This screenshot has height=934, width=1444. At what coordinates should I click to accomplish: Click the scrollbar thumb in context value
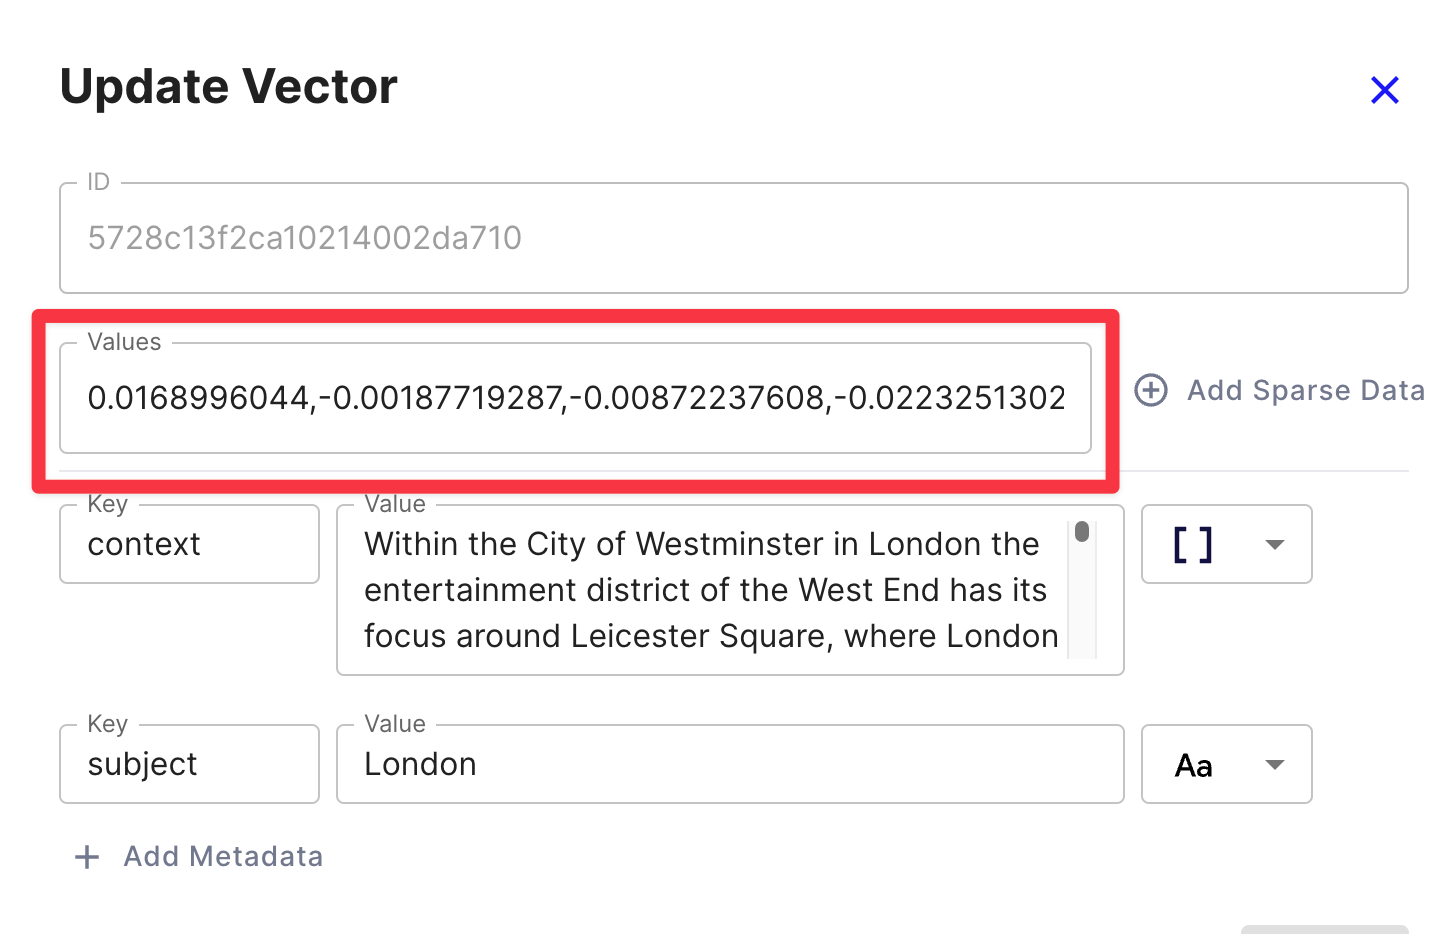1082,532
